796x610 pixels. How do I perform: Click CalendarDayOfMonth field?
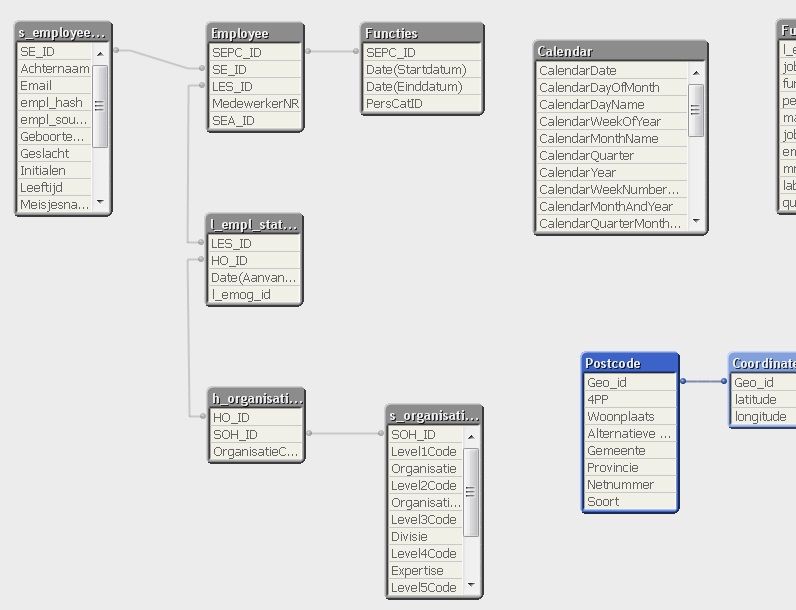pyautogui.click(x=612, y=88)
